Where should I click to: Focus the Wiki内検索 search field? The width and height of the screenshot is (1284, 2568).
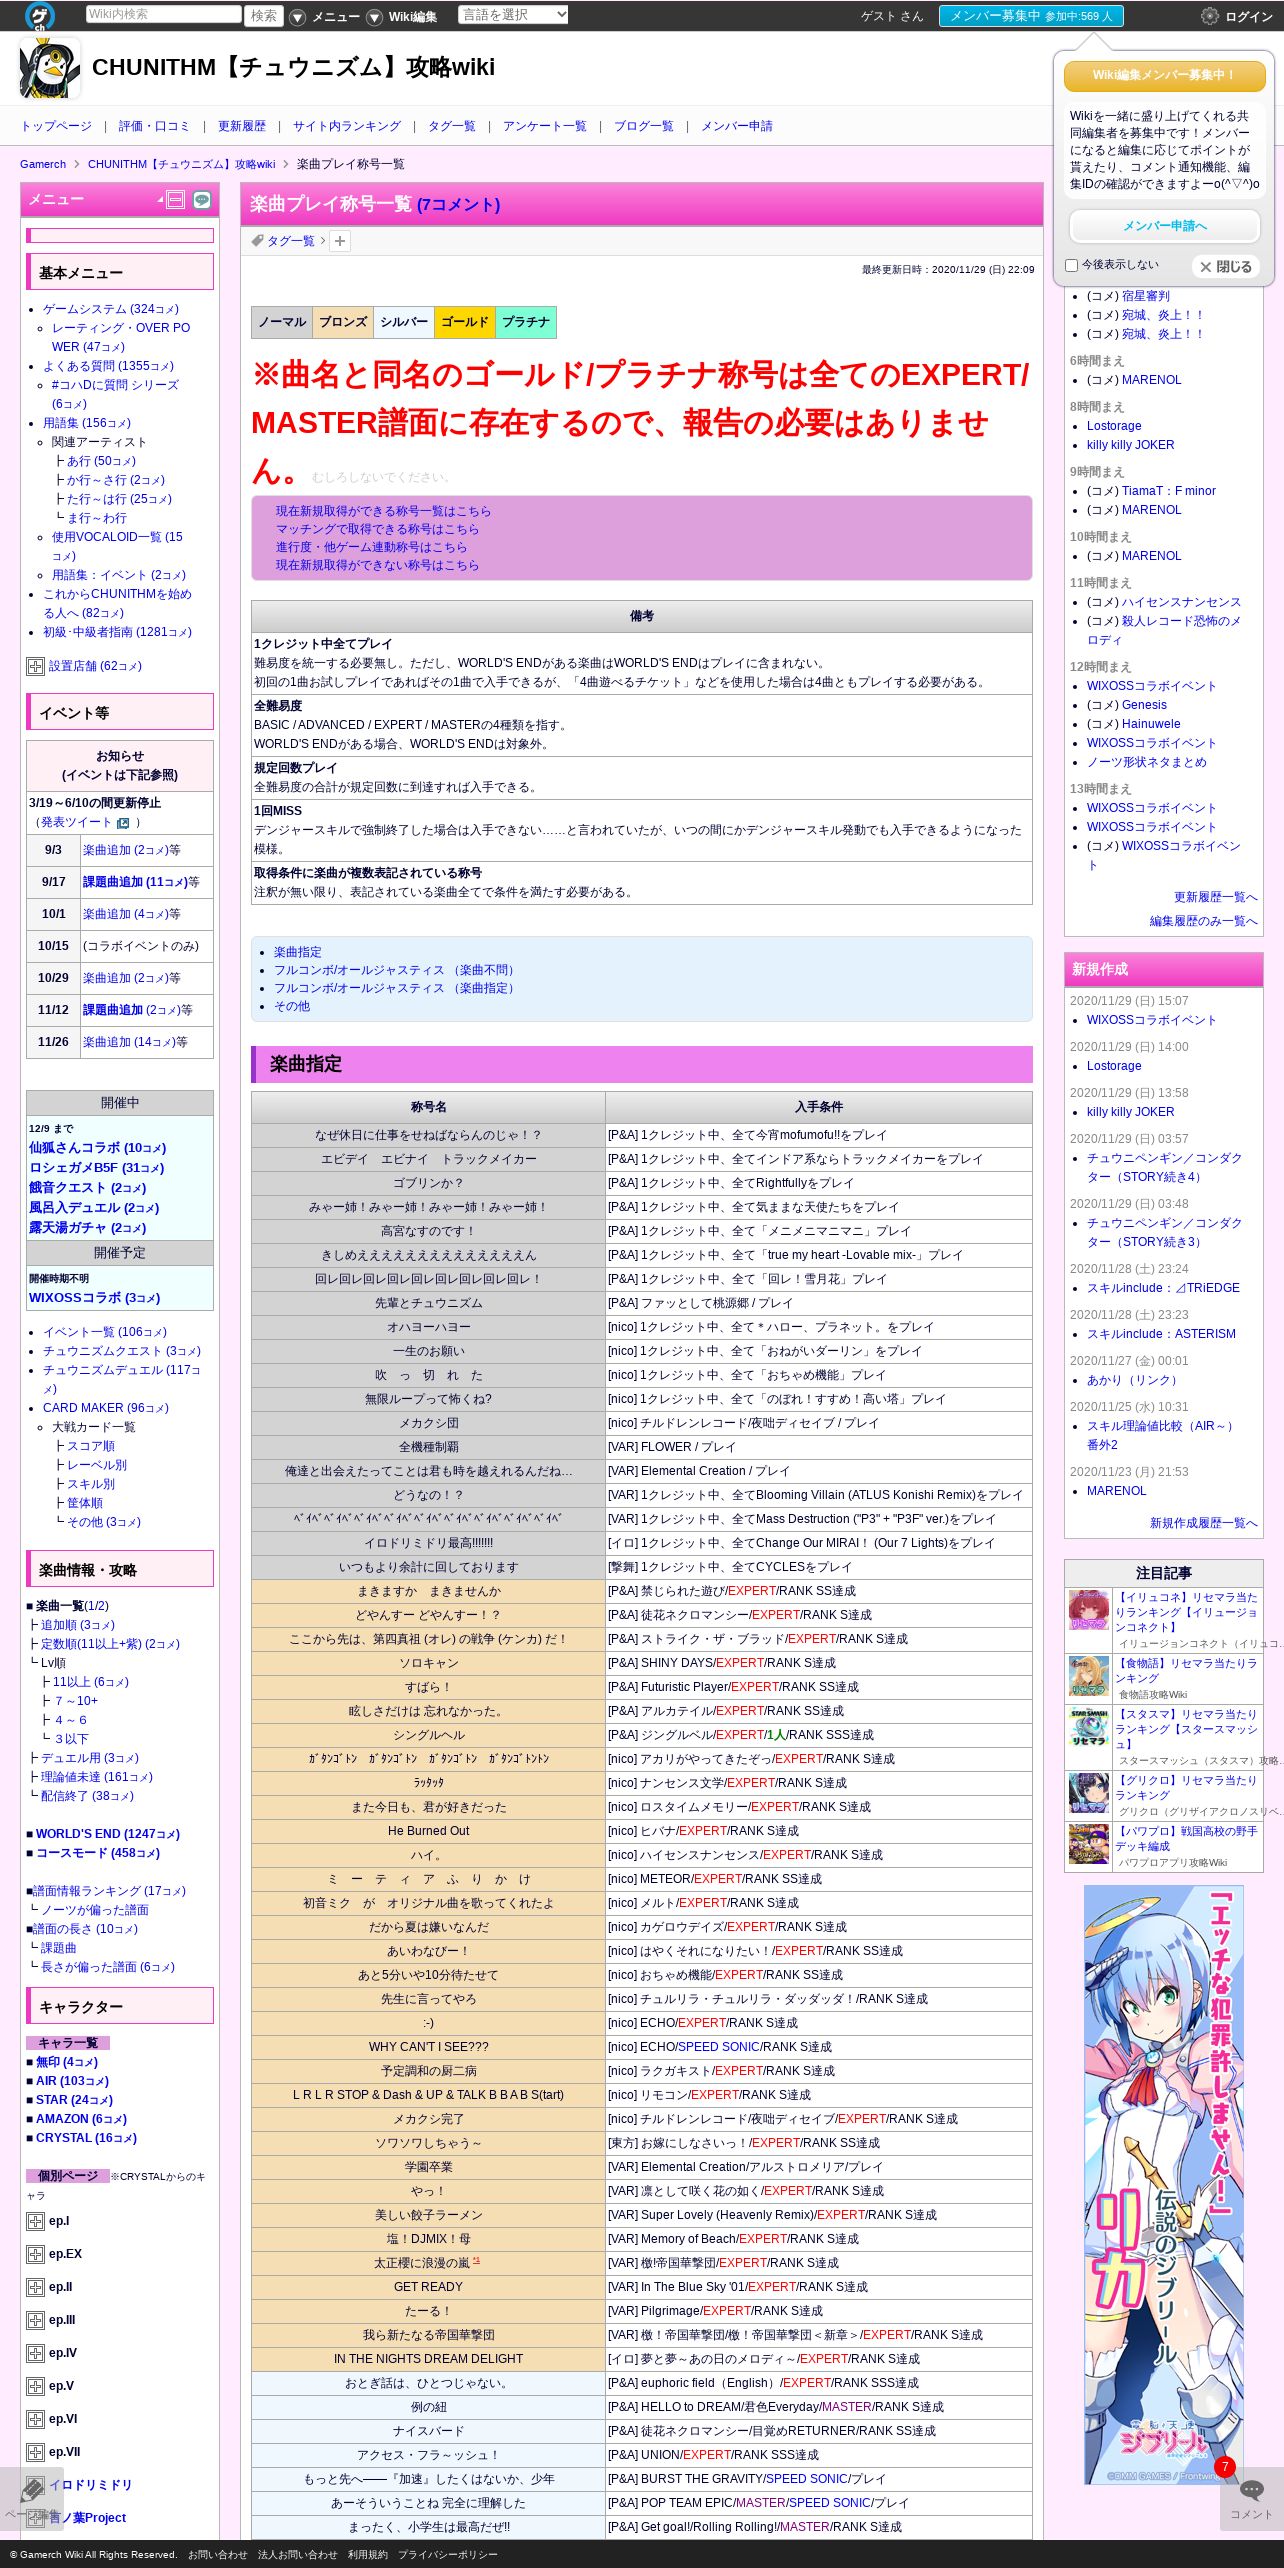(x=163, y=15)
